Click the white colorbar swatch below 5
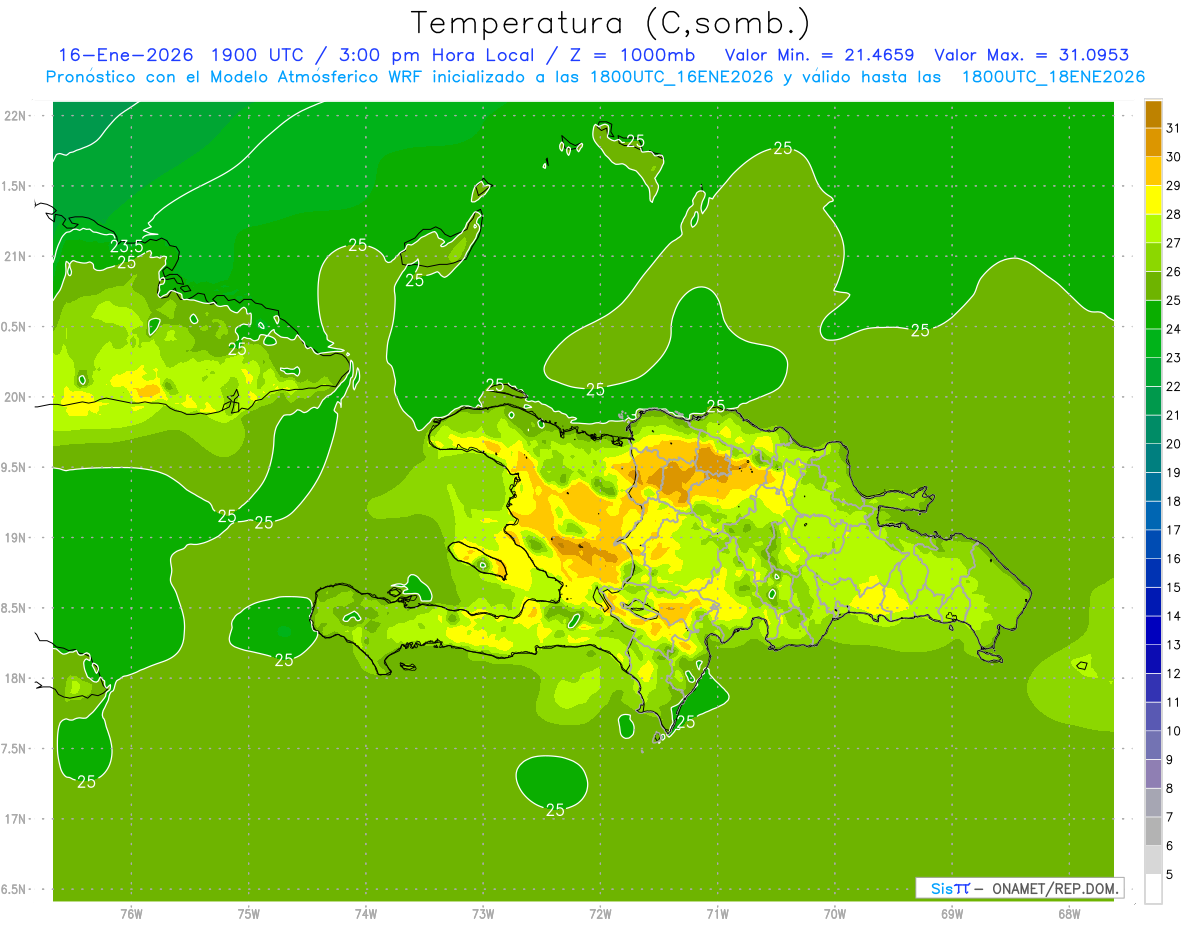The height and width of the screenshot is (927, 1200). (1153, 889)
